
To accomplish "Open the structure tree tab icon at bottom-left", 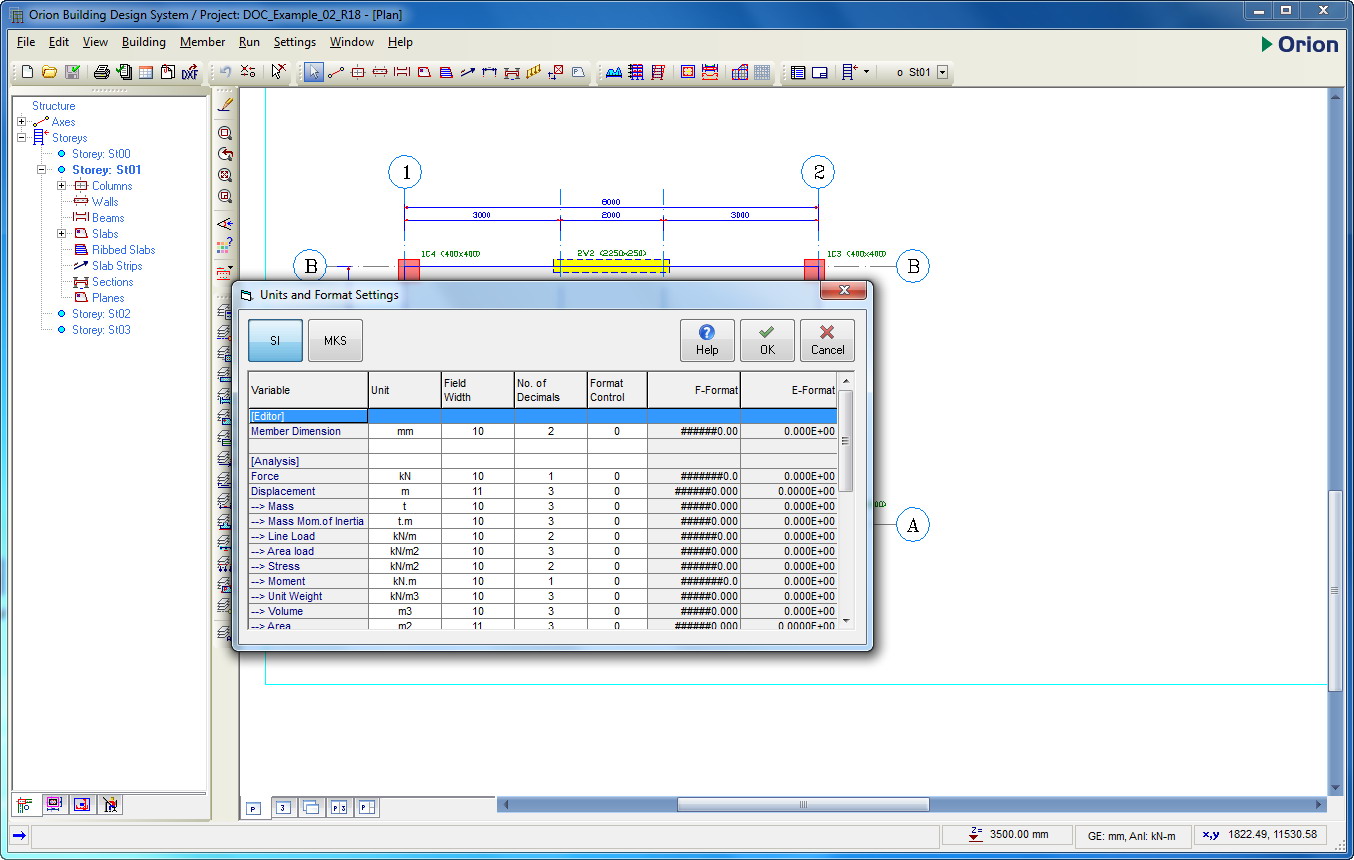I will pos(25,804).
